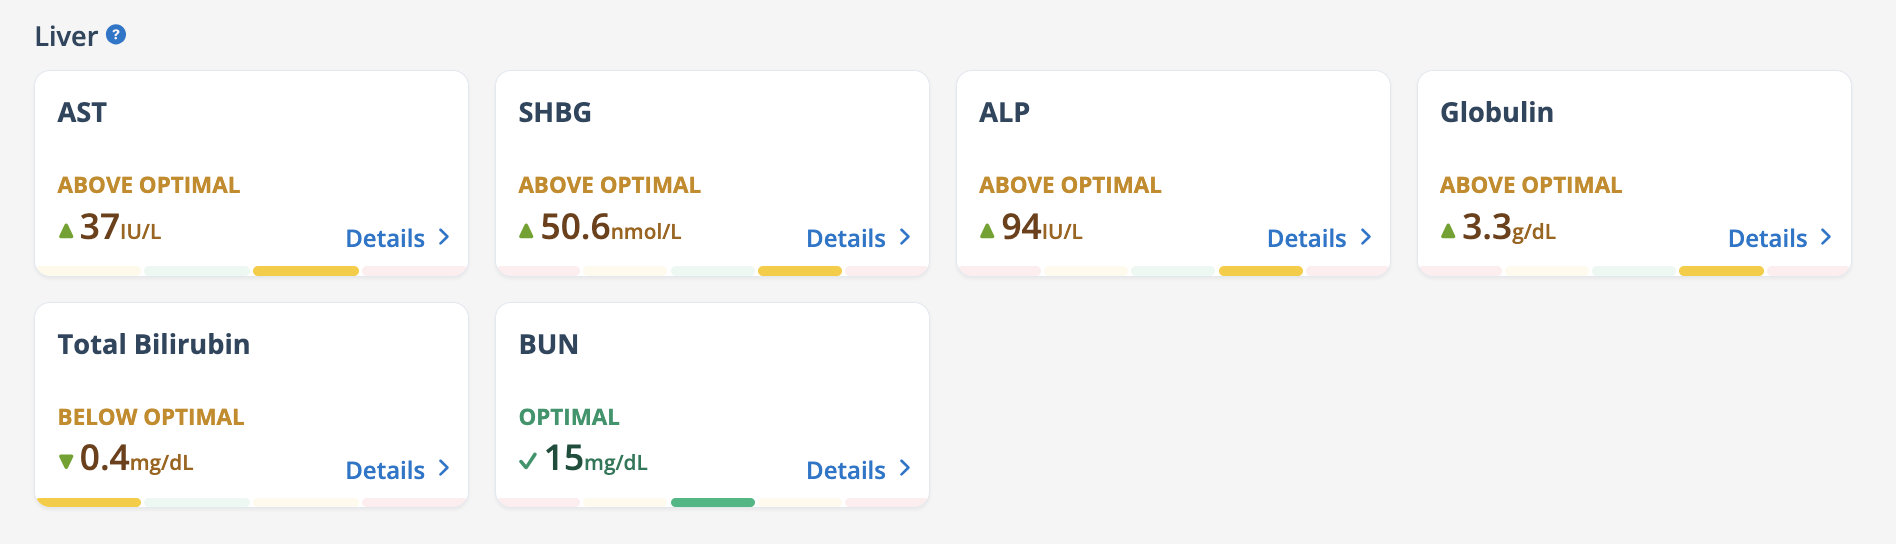This screenshot has width=1896, height=544.
Task: Expand BUN details via chevron arrow
Action: click(905, 468)
